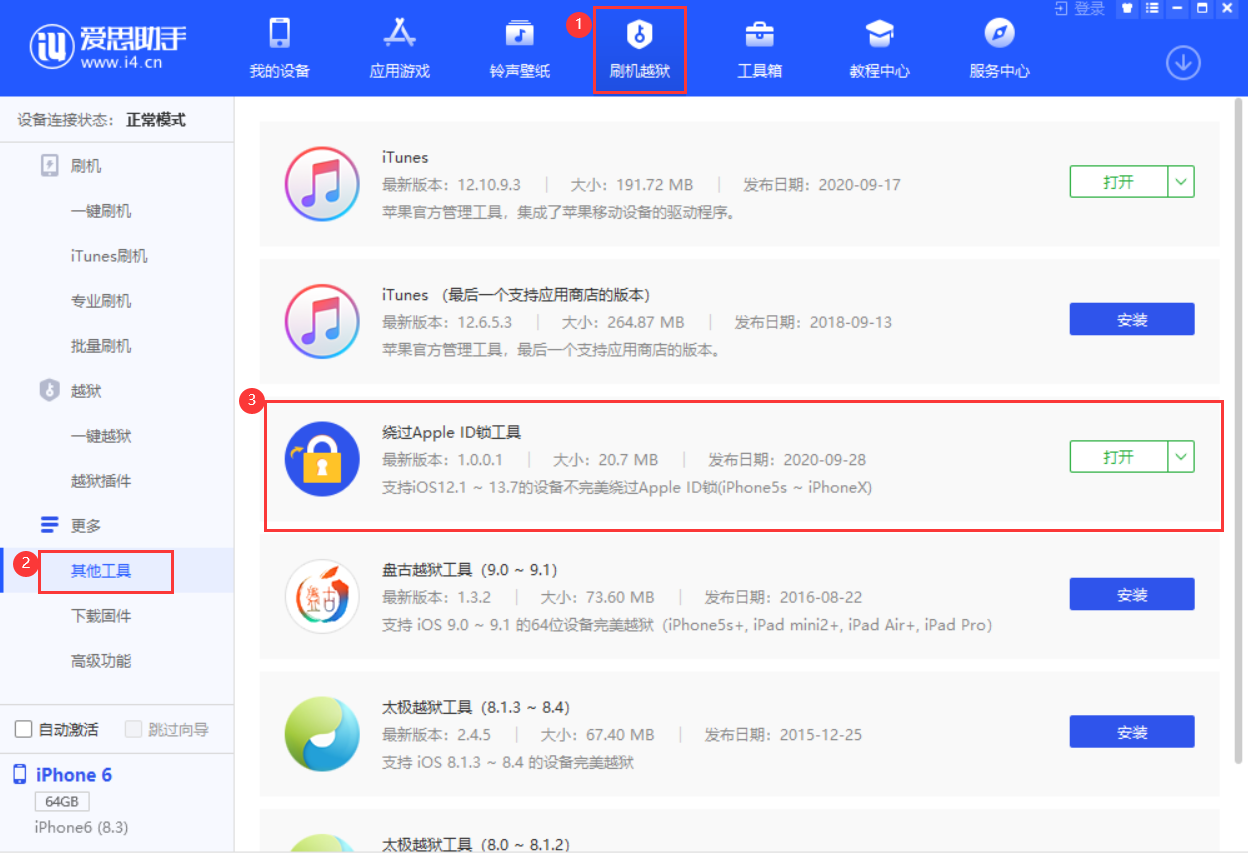1248x863 pixels.
Task: Select the 刷机越狱 tab
Action: pos(639,48)
